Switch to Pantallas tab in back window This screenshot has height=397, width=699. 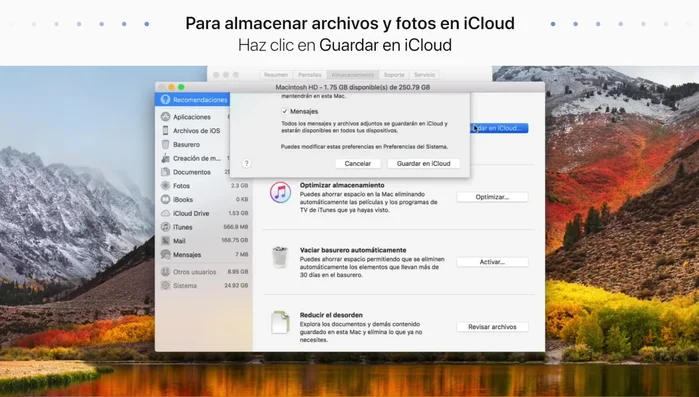pyautogui.click(x=310, y=75)
